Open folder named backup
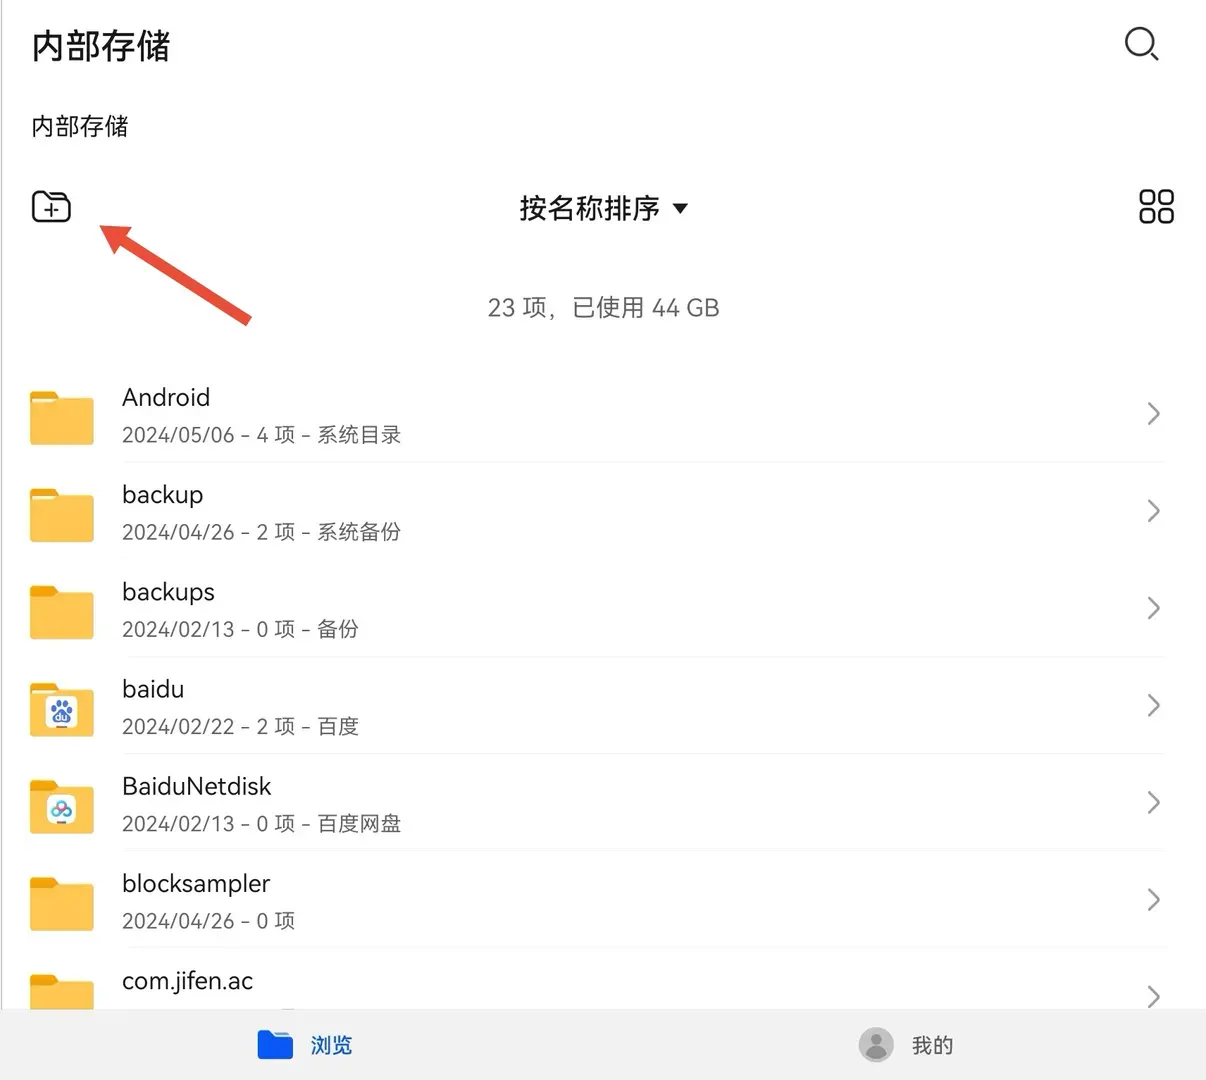This screenshot has width=1206, height=1080. tap(163, 494)
